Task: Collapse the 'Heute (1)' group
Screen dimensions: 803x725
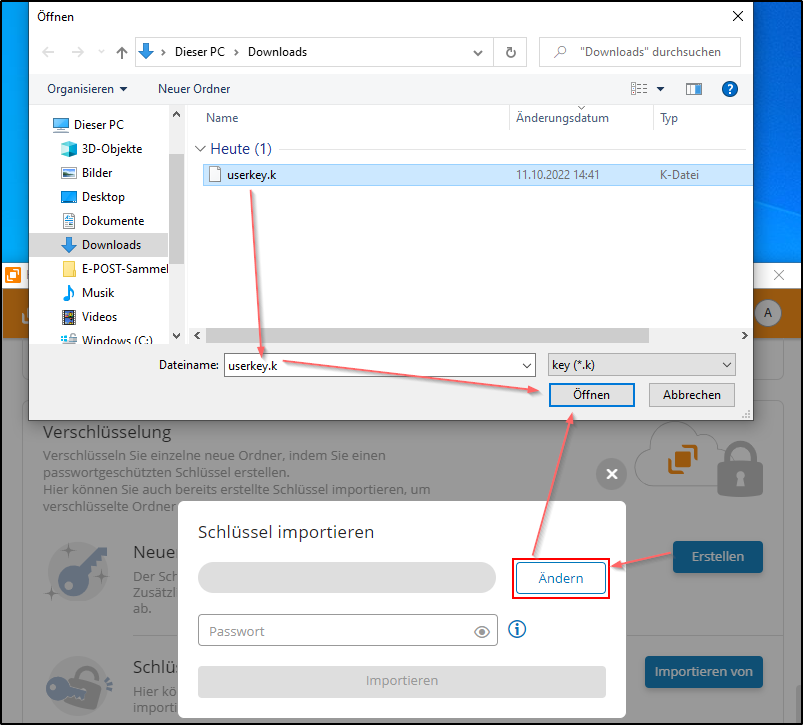Action: tap(199, 148)
